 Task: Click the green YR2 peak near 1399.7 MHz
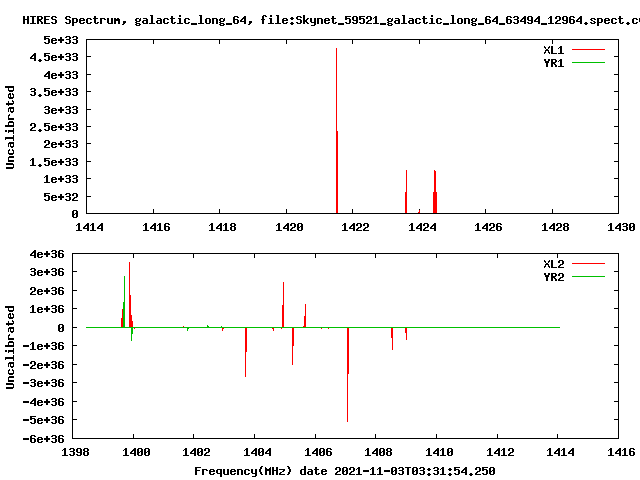124,302
